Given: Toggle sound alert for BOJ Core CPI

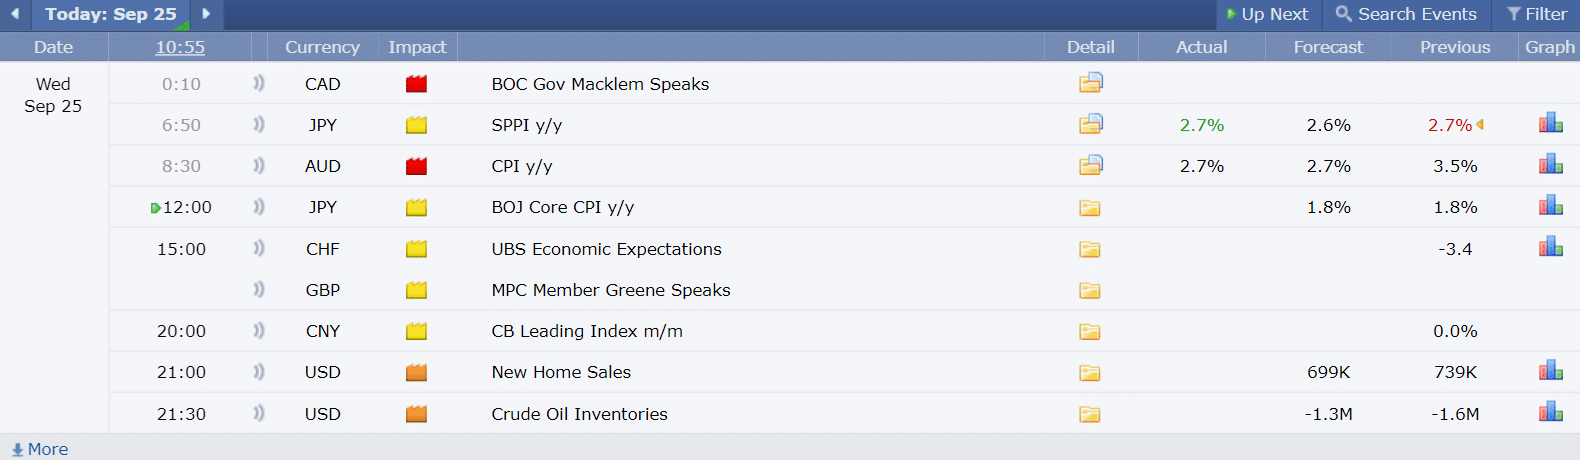Looking at the screenshot, I should [x=259, y=206].
